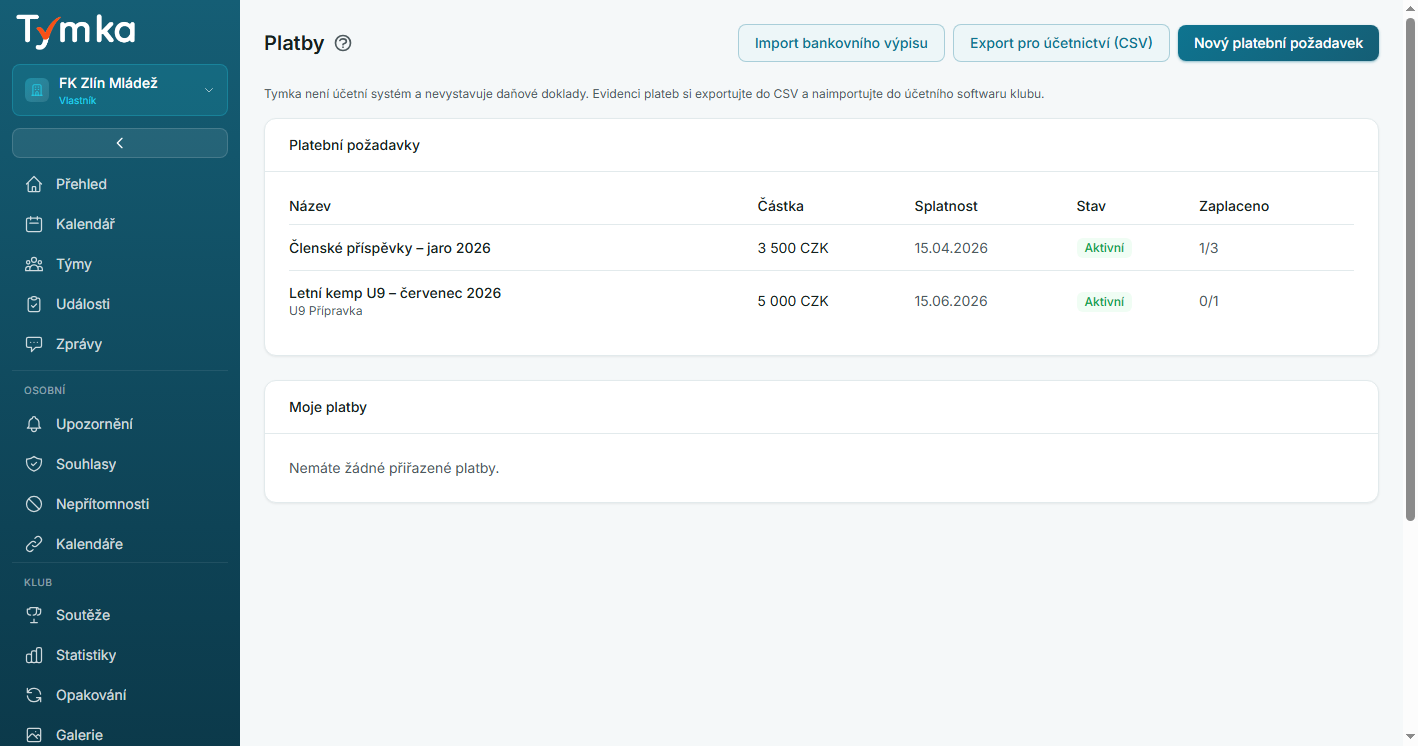Click the Soutěže trophy icon
1418x746 pixels.
click(x=34, y=615)
